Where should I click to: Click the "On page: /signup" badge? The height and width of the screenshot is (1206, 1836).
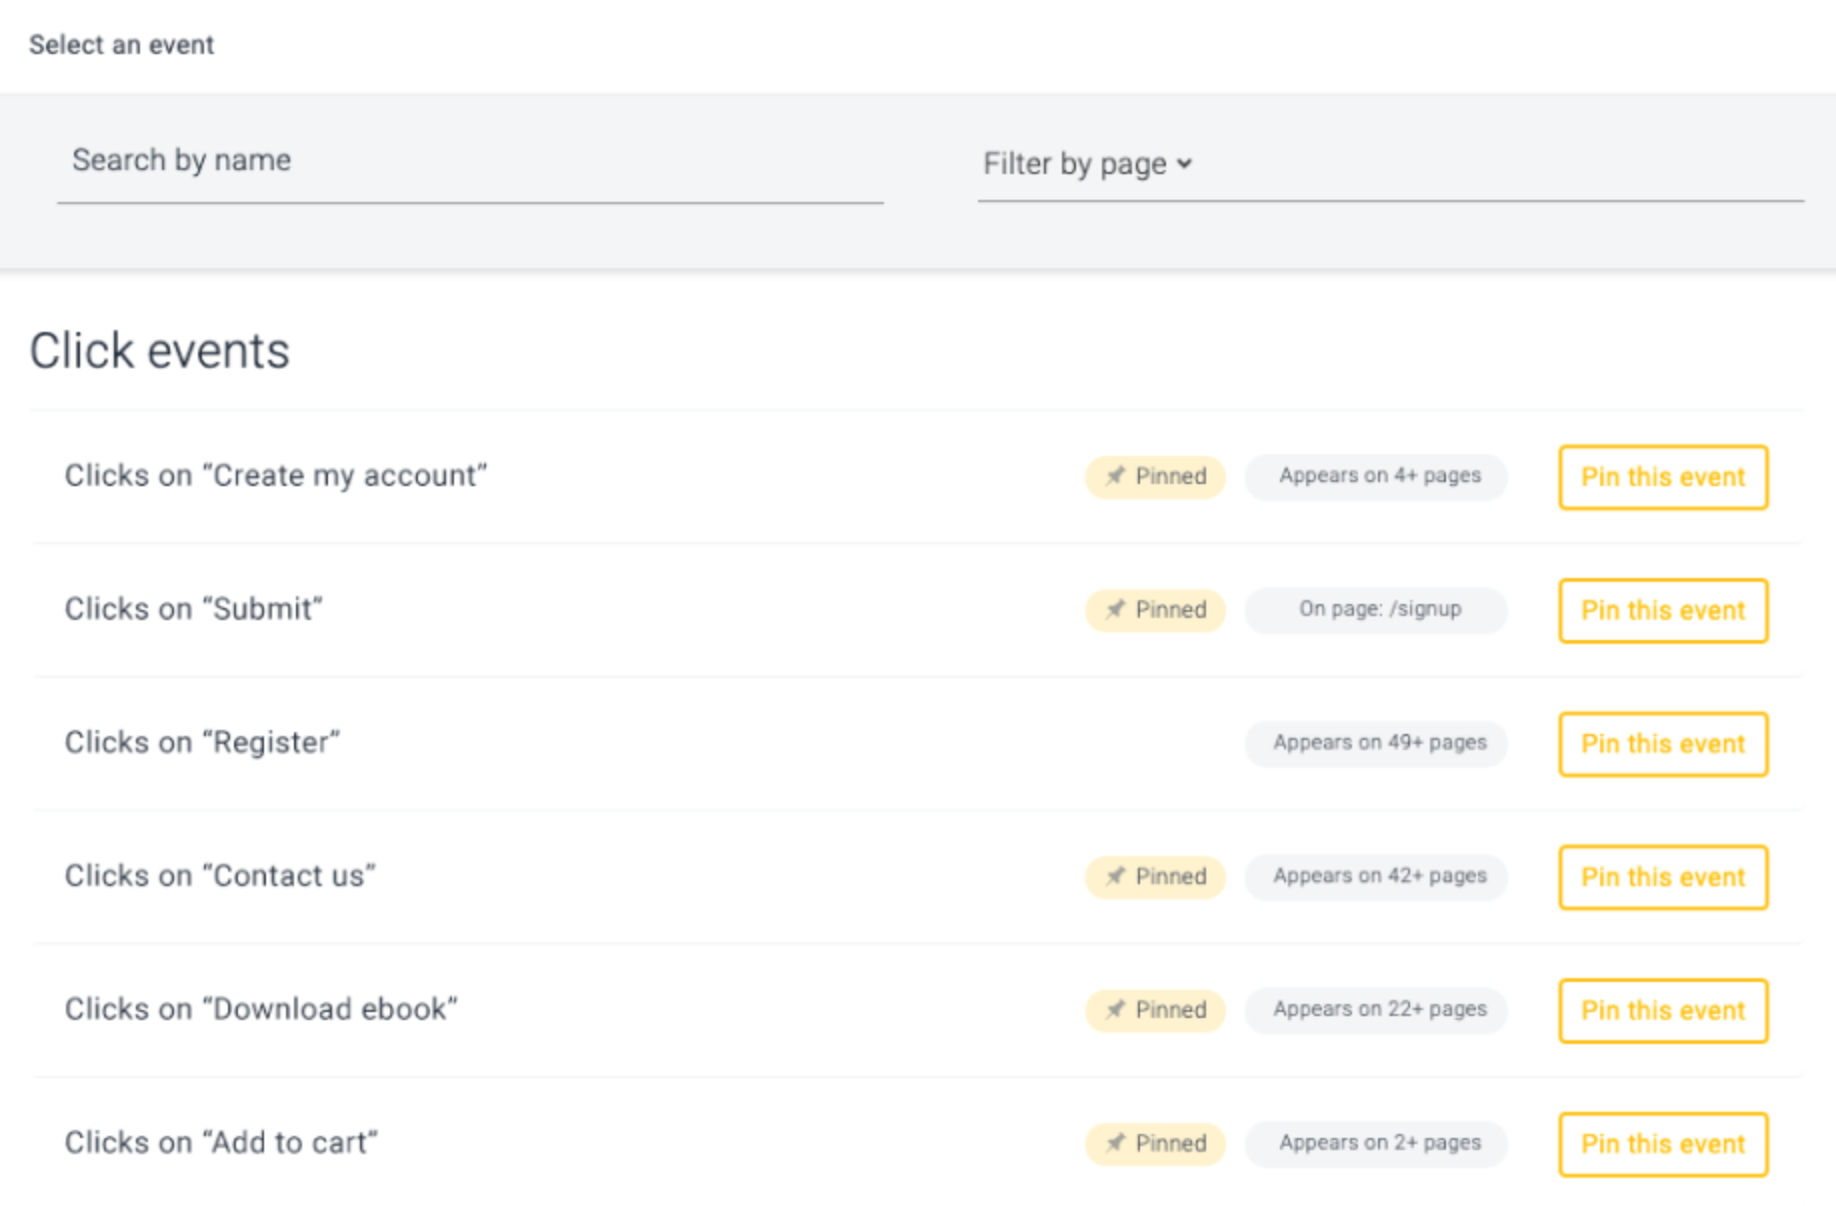1377,610
